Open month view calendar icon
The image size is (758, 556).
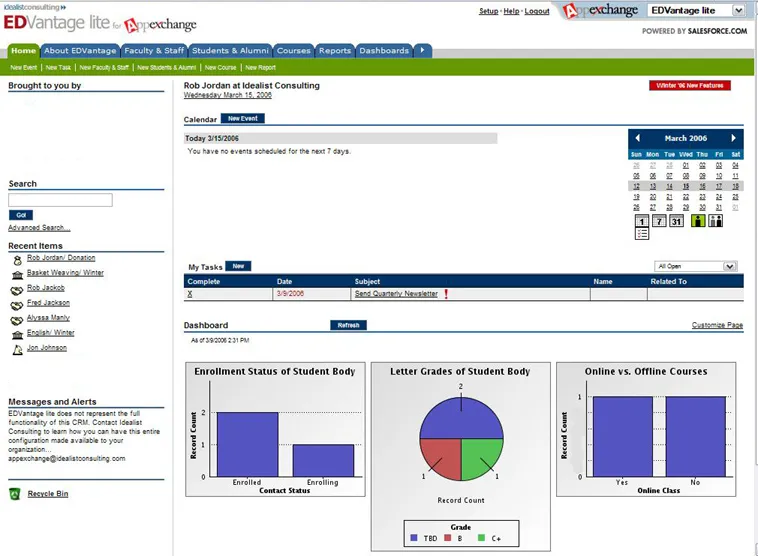coord(676,221)
